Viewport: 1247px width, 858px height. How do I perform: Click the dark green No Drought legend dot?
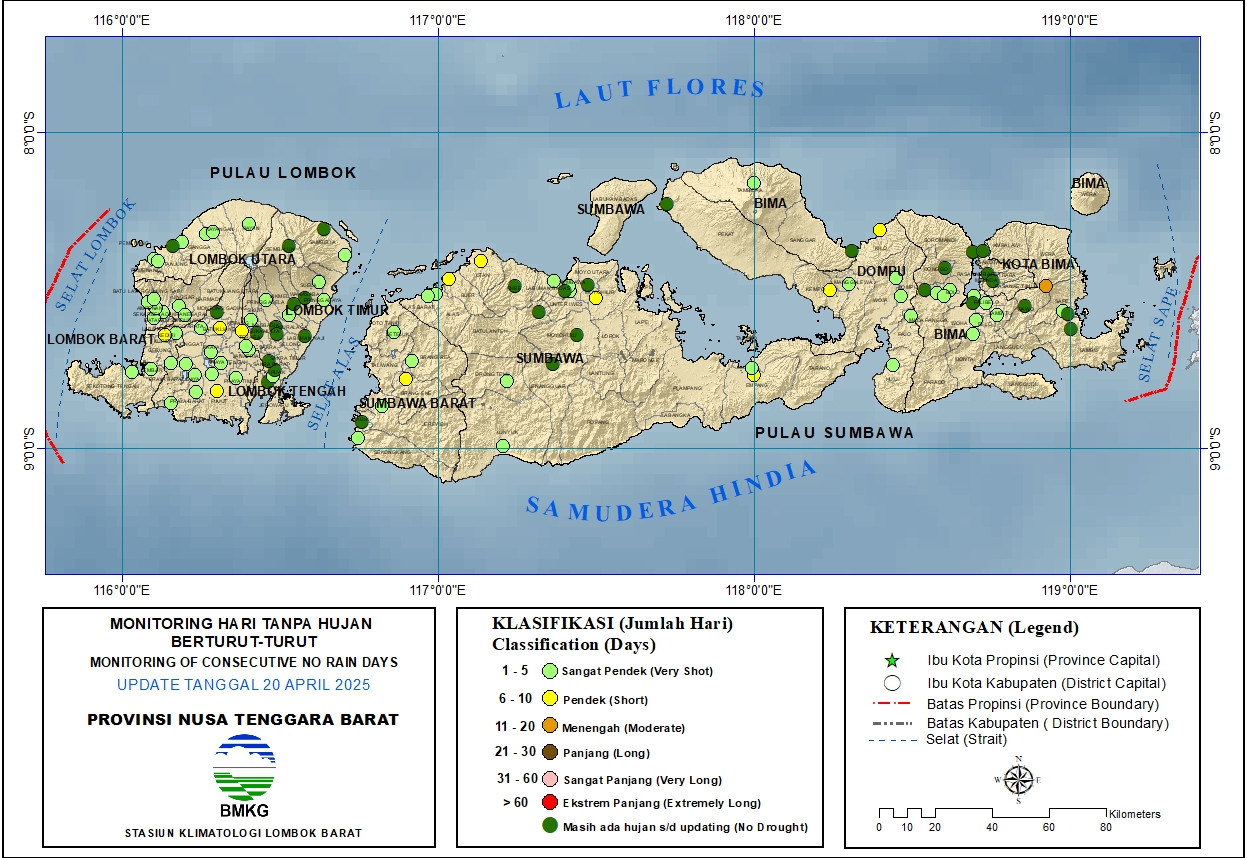tap(549, 826)
